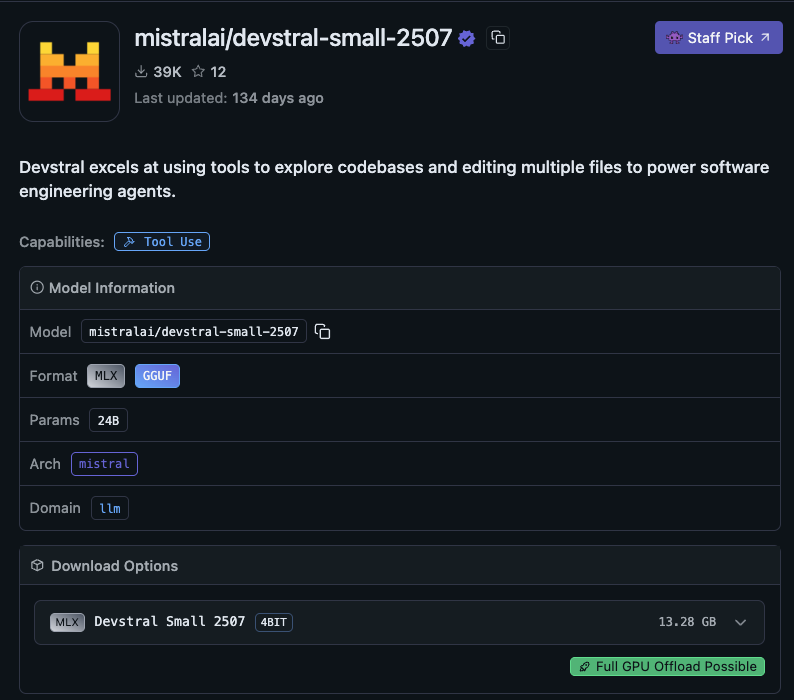Image resolution: width=794 pixels, height=700 pixels.
Task: Click the Mistral pixel logo thumbnail
Action: [x=69, y=71]
